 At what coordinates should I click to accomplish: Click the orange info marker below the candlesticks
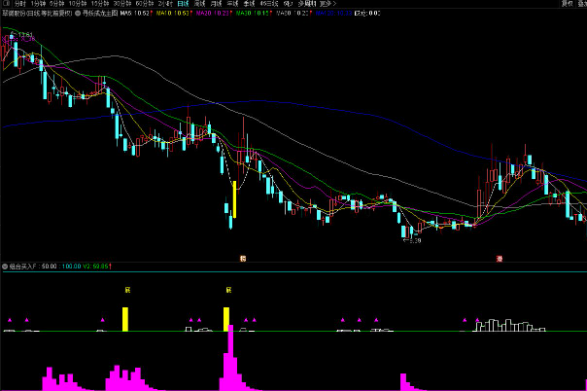[x=243, y=258]
